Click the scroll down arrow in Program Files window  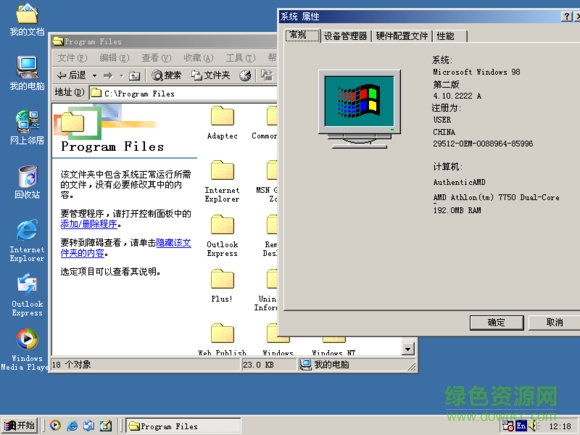[x=408, y=348]
